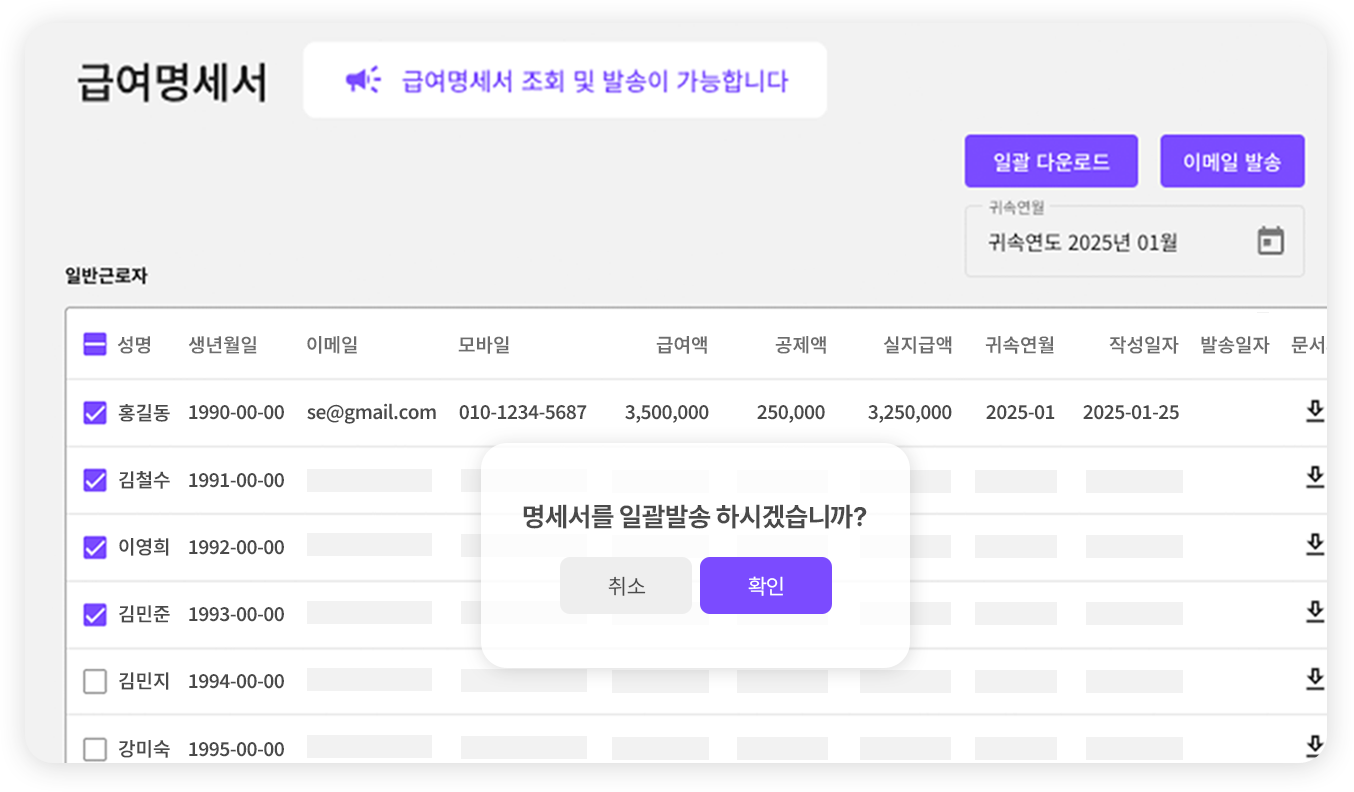Download 김민준's payslip document
The width and height of the screenshot is (1354, 792).
(x=1315, y=612)
